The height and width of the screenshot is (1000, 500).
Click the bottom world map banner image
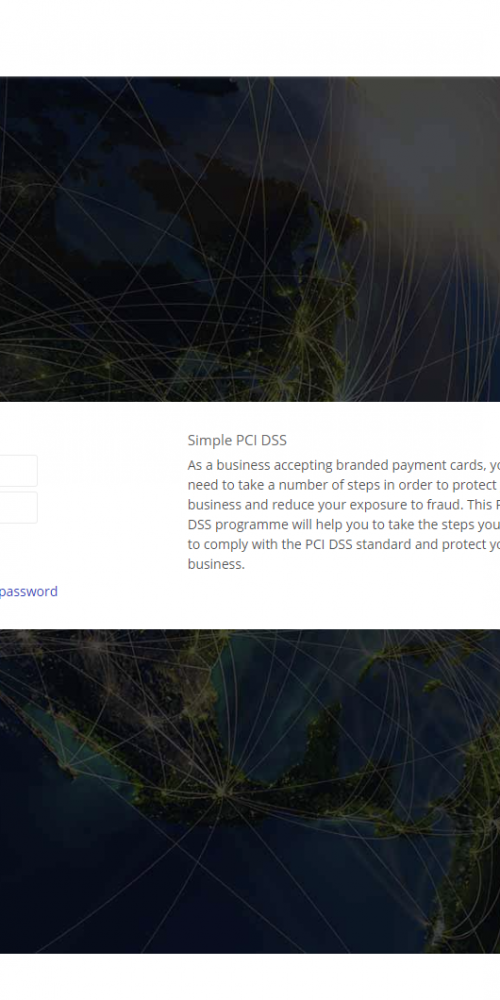pos(250,791)
